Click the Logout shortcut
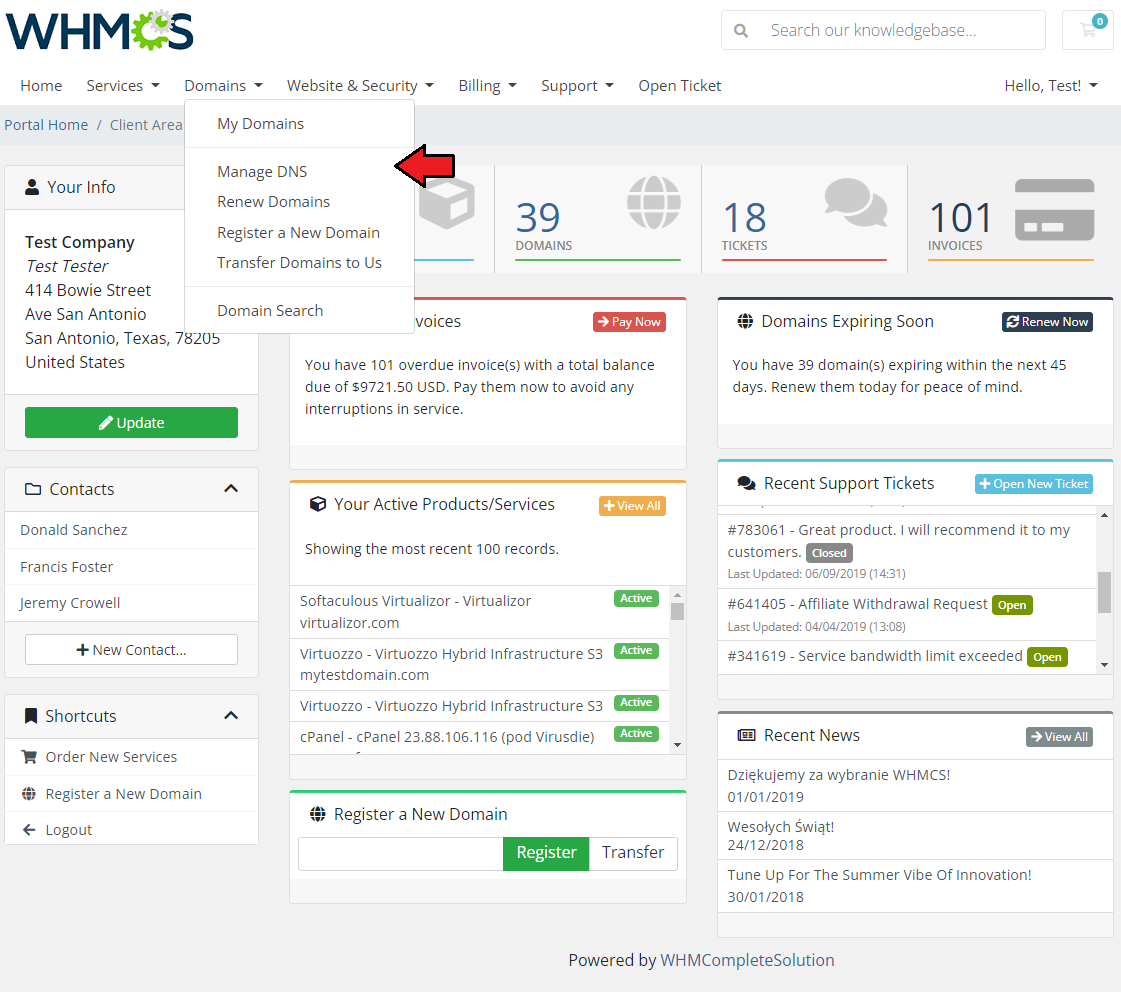The width and height of the screenshot is (1121, 992). (x=131, y=830)
